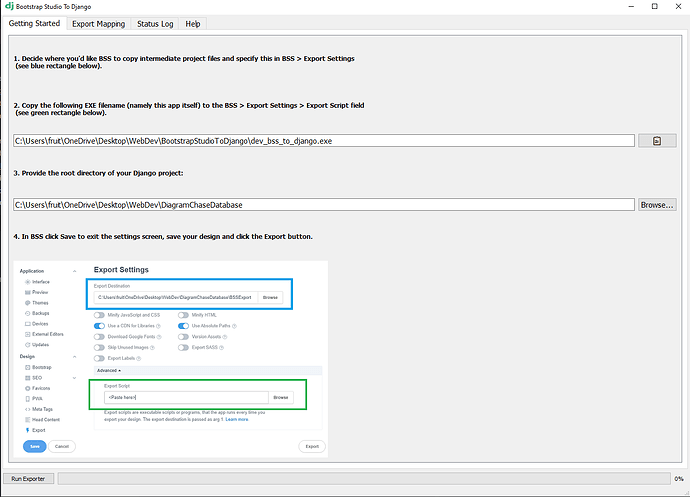Enable the Version Assets switch
This screenshot has width=690, height=497.
[183, 337]
